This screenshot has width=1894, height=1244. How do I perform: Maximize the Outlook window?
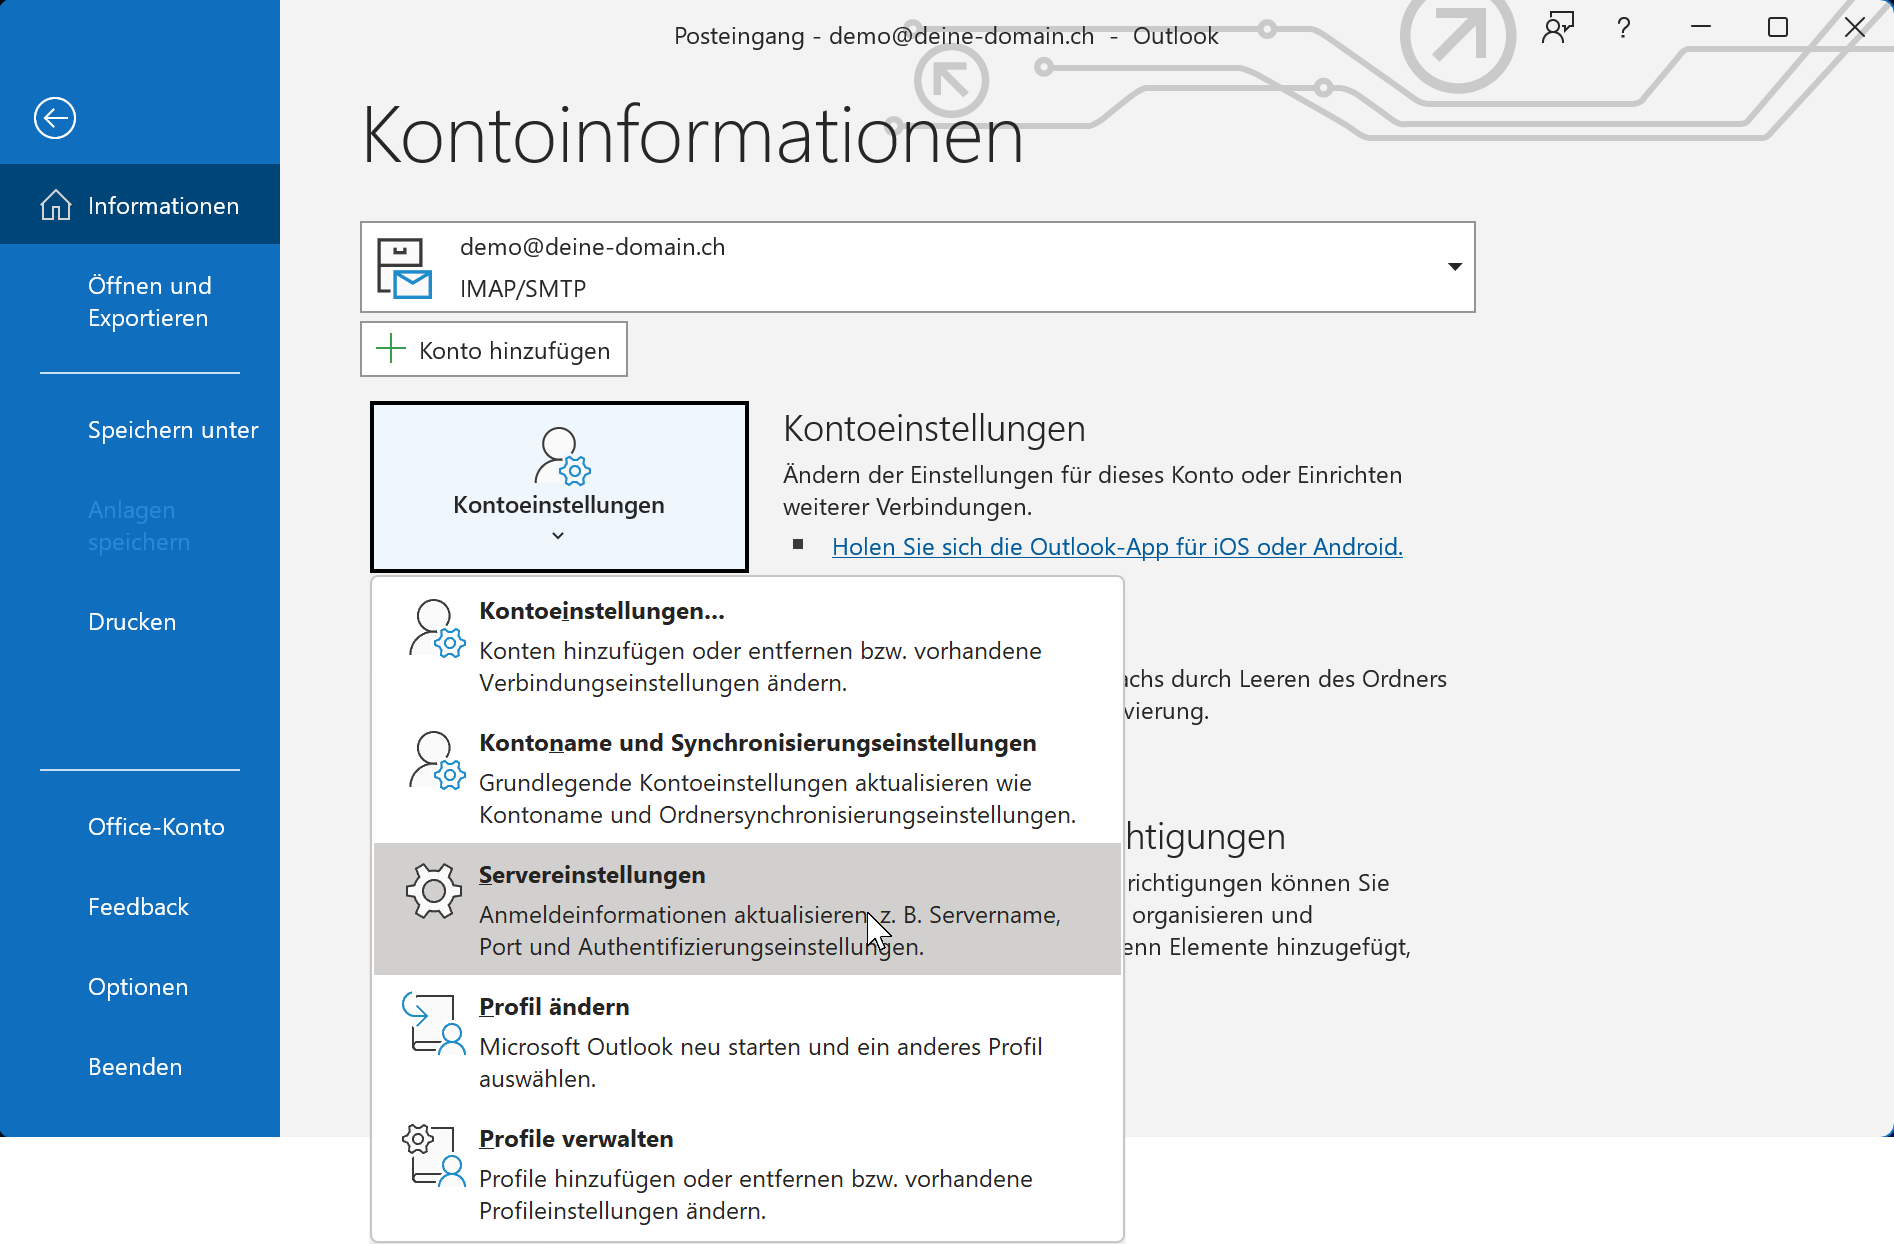pyautogui.click(x=1778, y=27)
